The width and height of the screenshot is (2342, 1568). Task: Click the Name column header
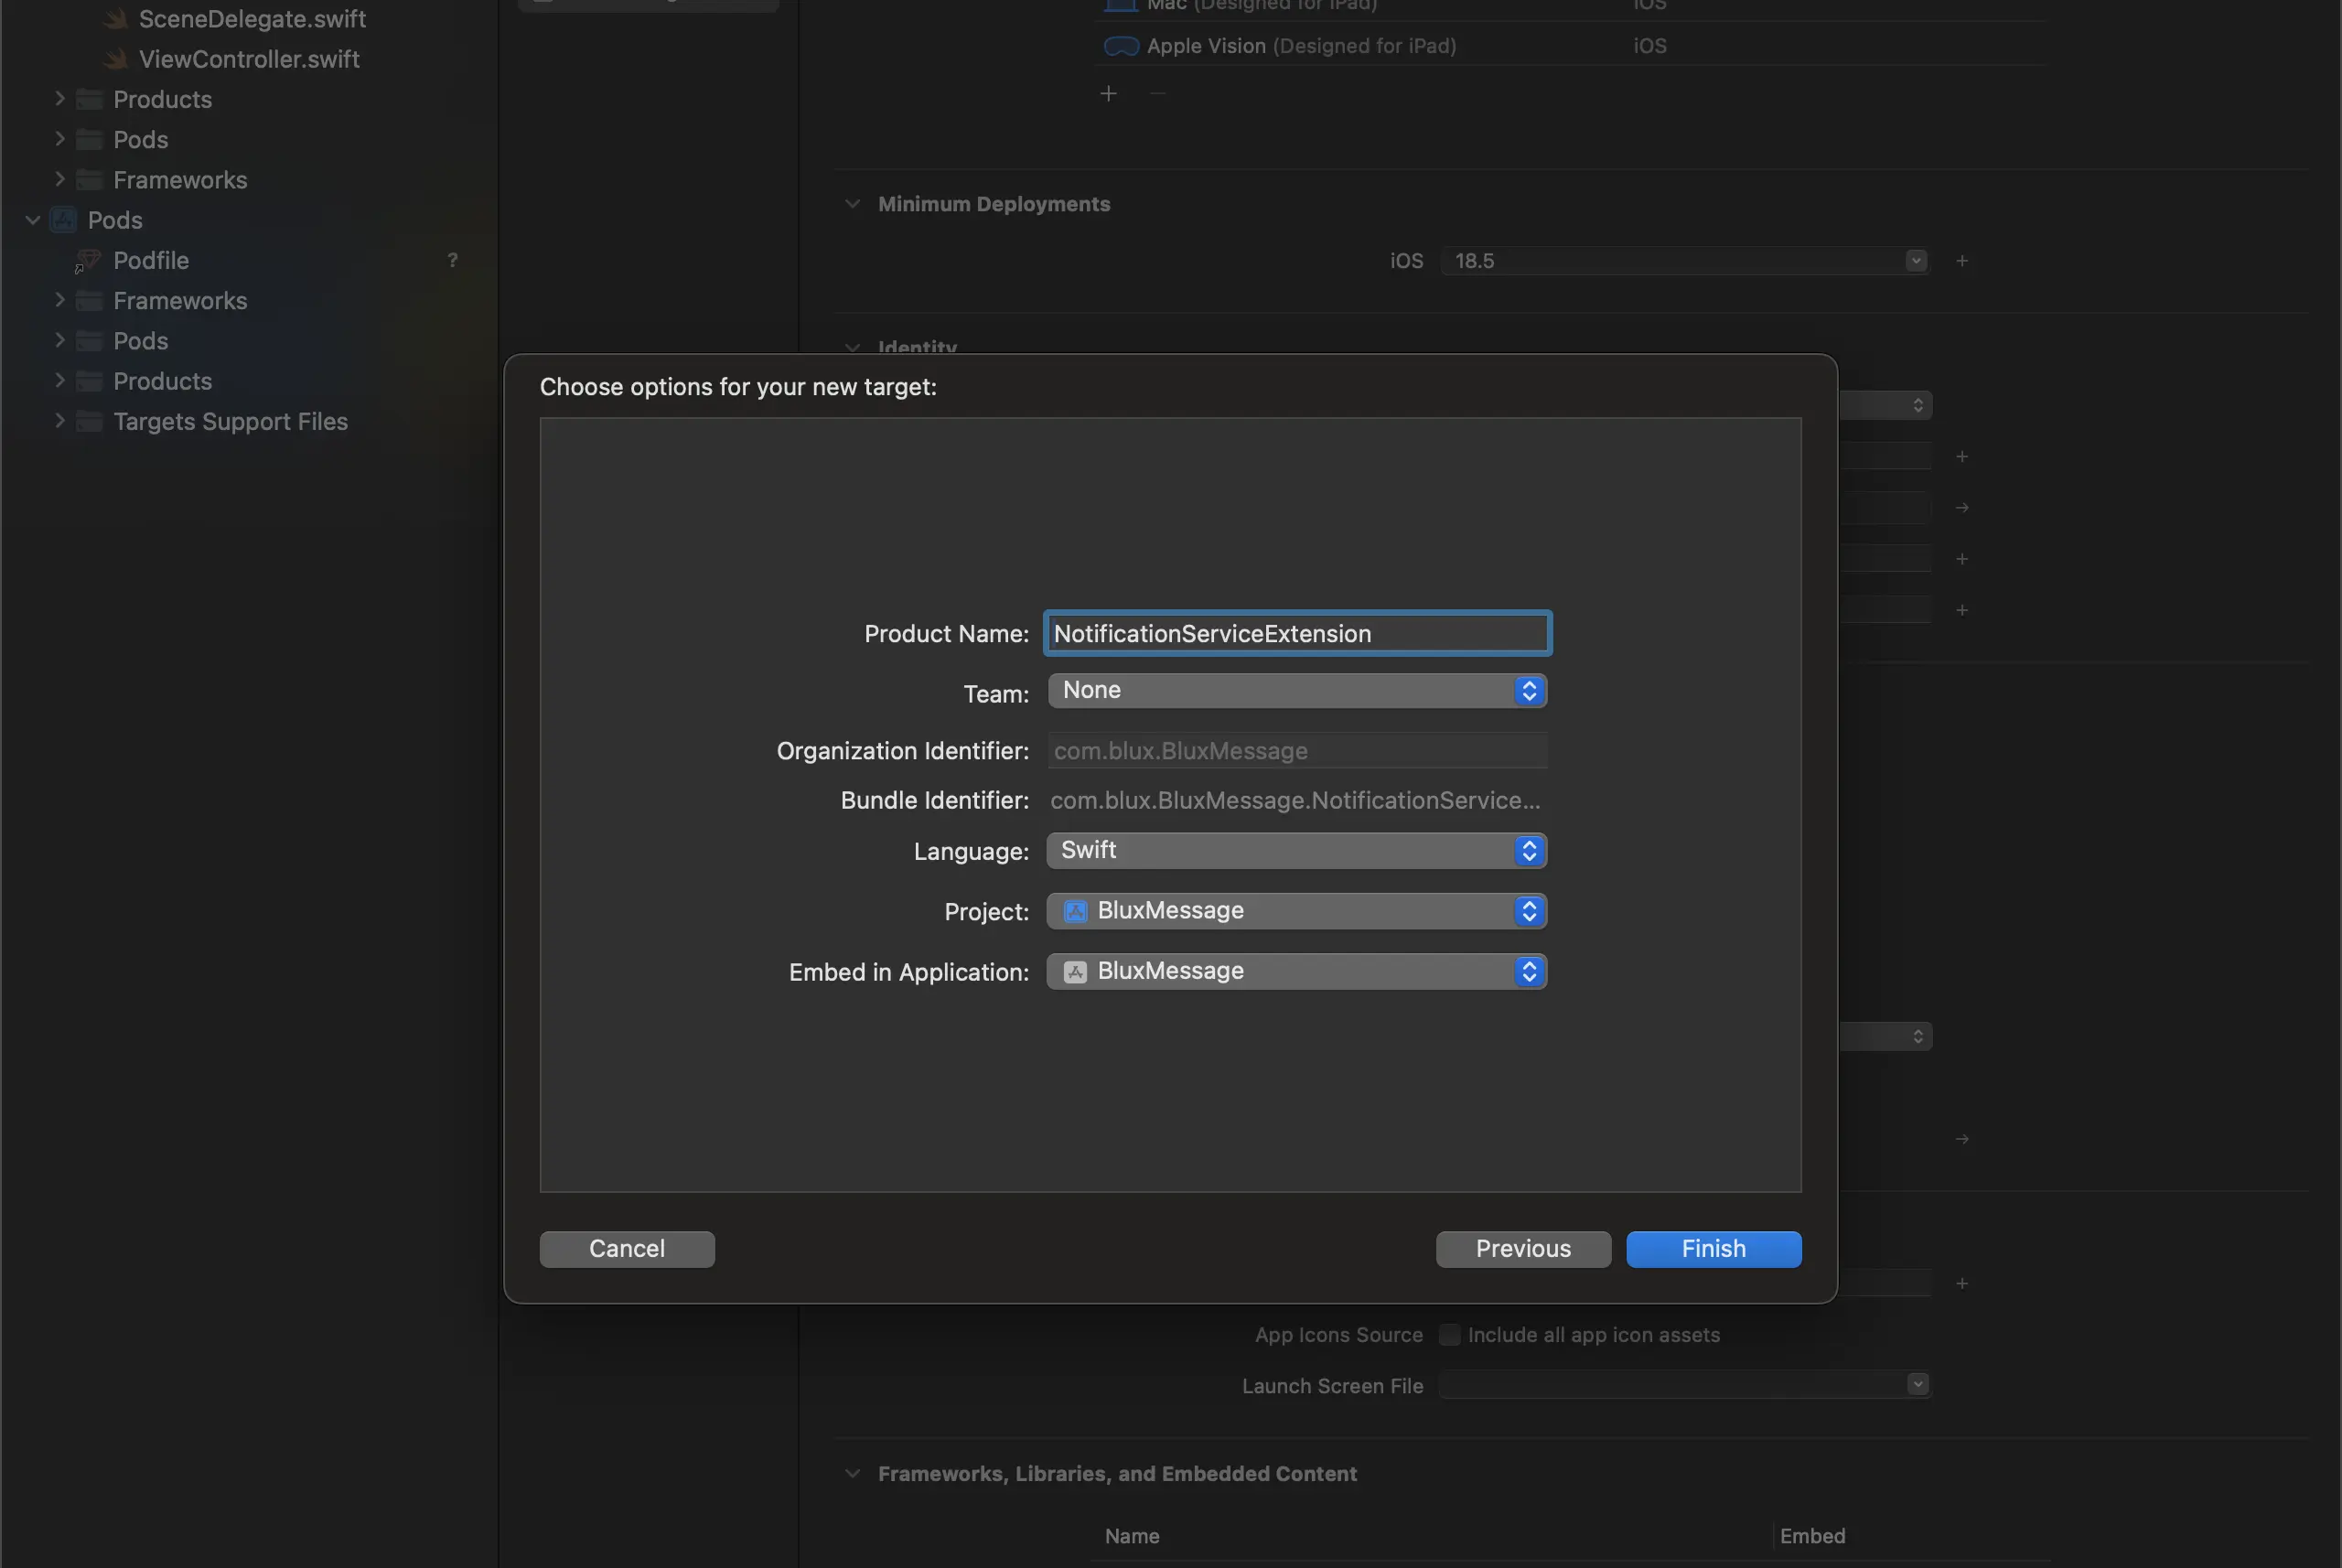1132,1536
